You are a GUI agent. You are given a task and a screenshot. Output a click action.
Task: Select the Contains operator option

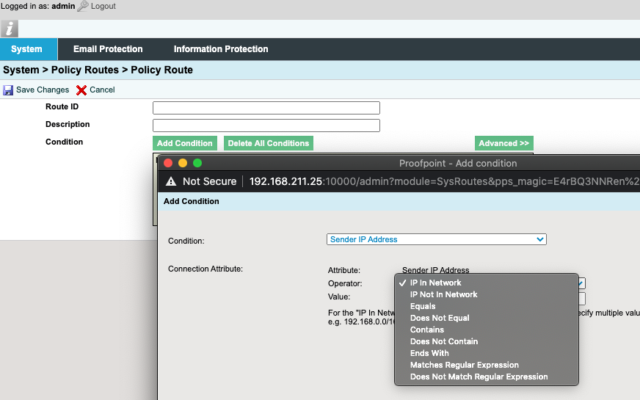(486, 330)
